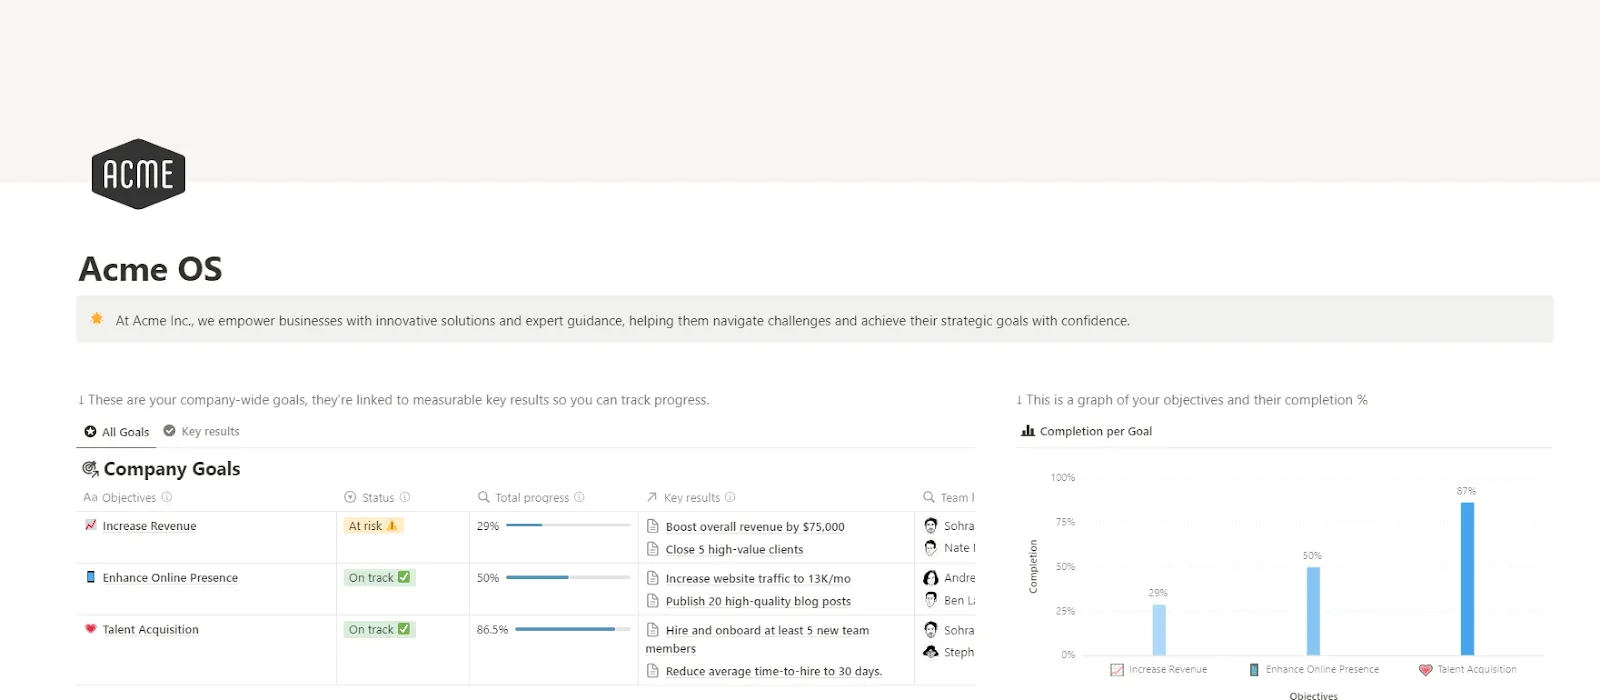The width and height of the screenshot is (1600, 700).
Task: Switch to the All Goals tab
Action: [x=117, y=432]
